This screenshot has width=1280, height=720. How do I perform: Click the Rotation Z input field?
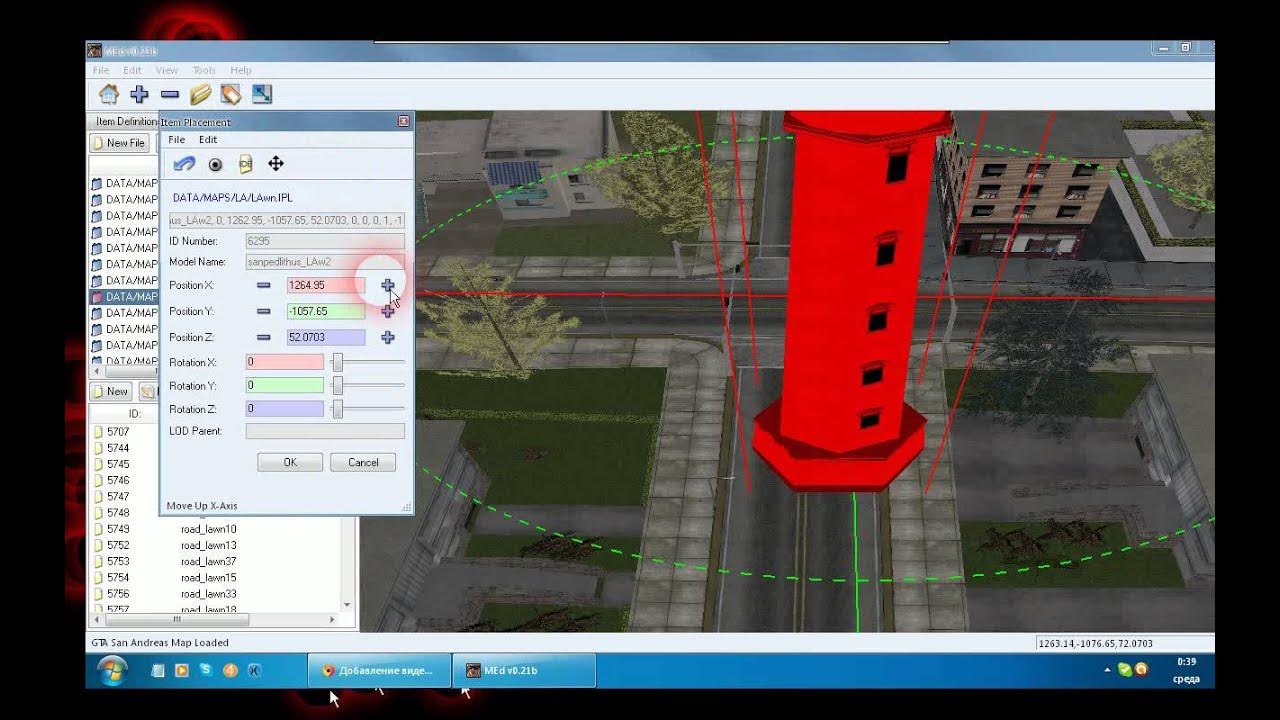pos(285,409)
